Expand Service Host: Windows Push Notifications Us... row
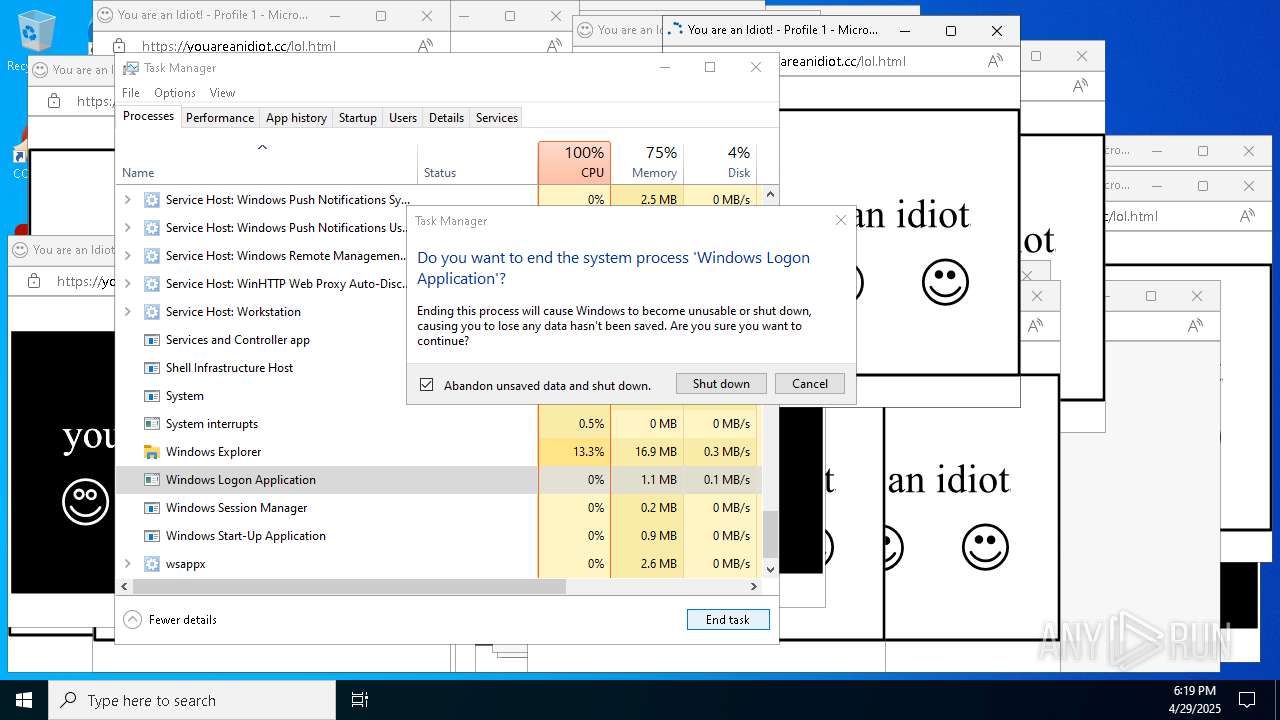The image size is (1280, 720). [127, 228]
